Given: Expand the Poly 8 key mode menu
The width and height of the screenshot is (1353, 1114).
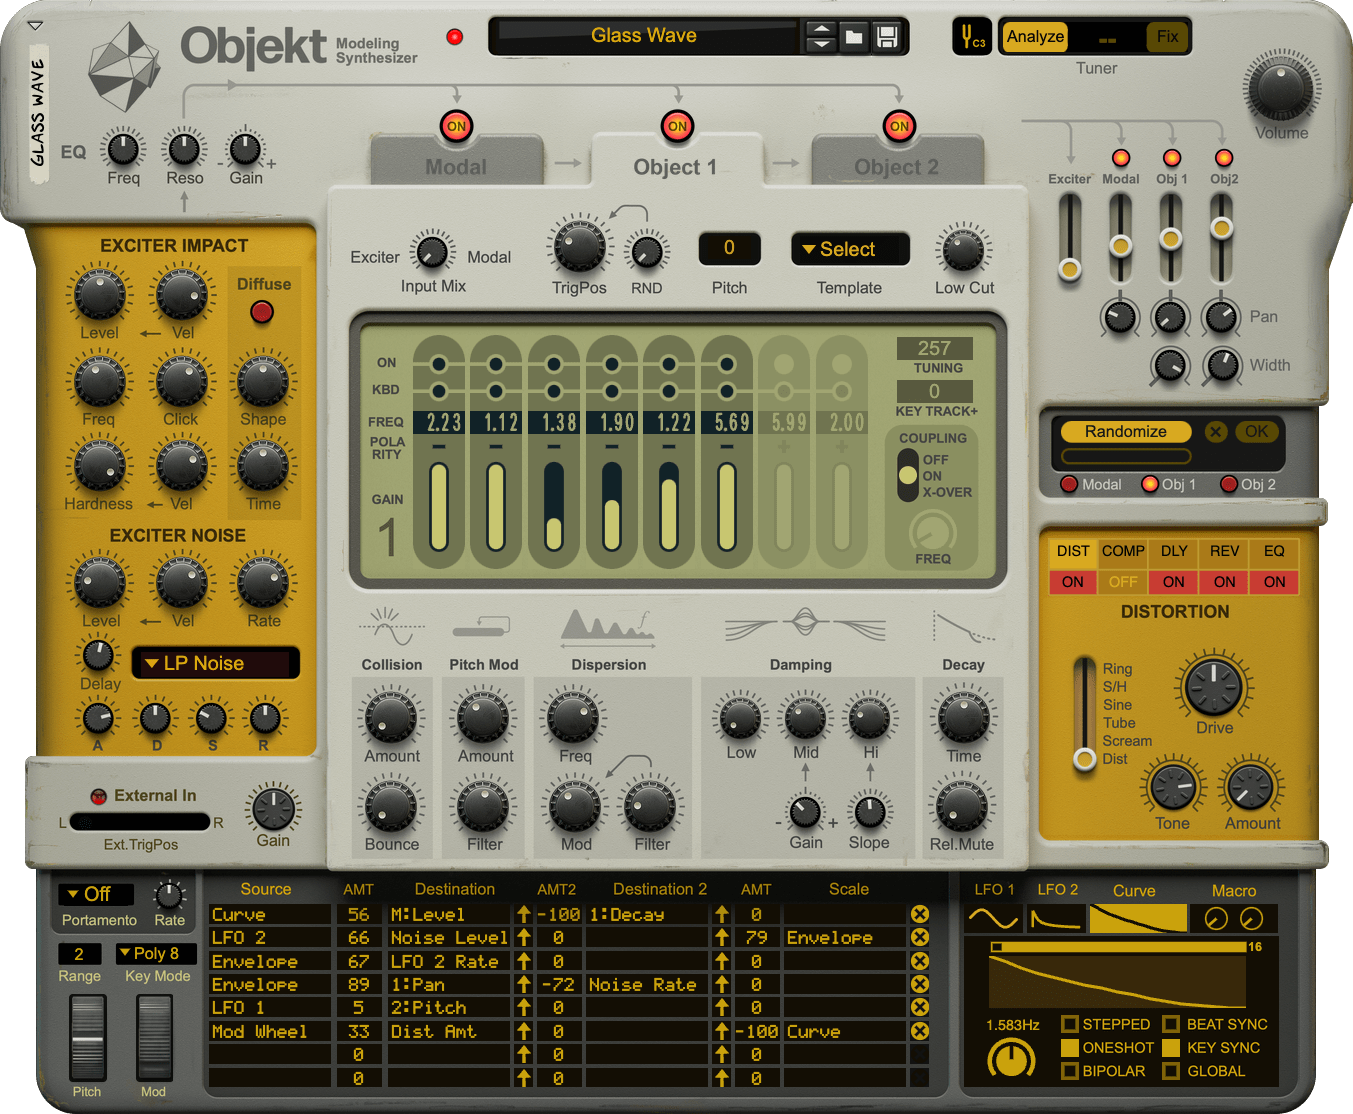Looking at the screenshot, I should tap(156, 953).
